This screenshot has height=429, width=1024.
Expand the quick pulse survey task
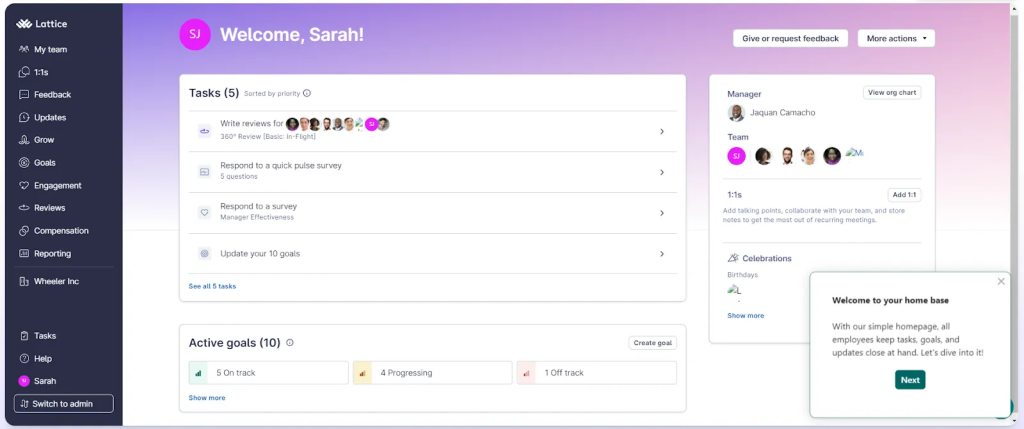click(x=662, y=172)
